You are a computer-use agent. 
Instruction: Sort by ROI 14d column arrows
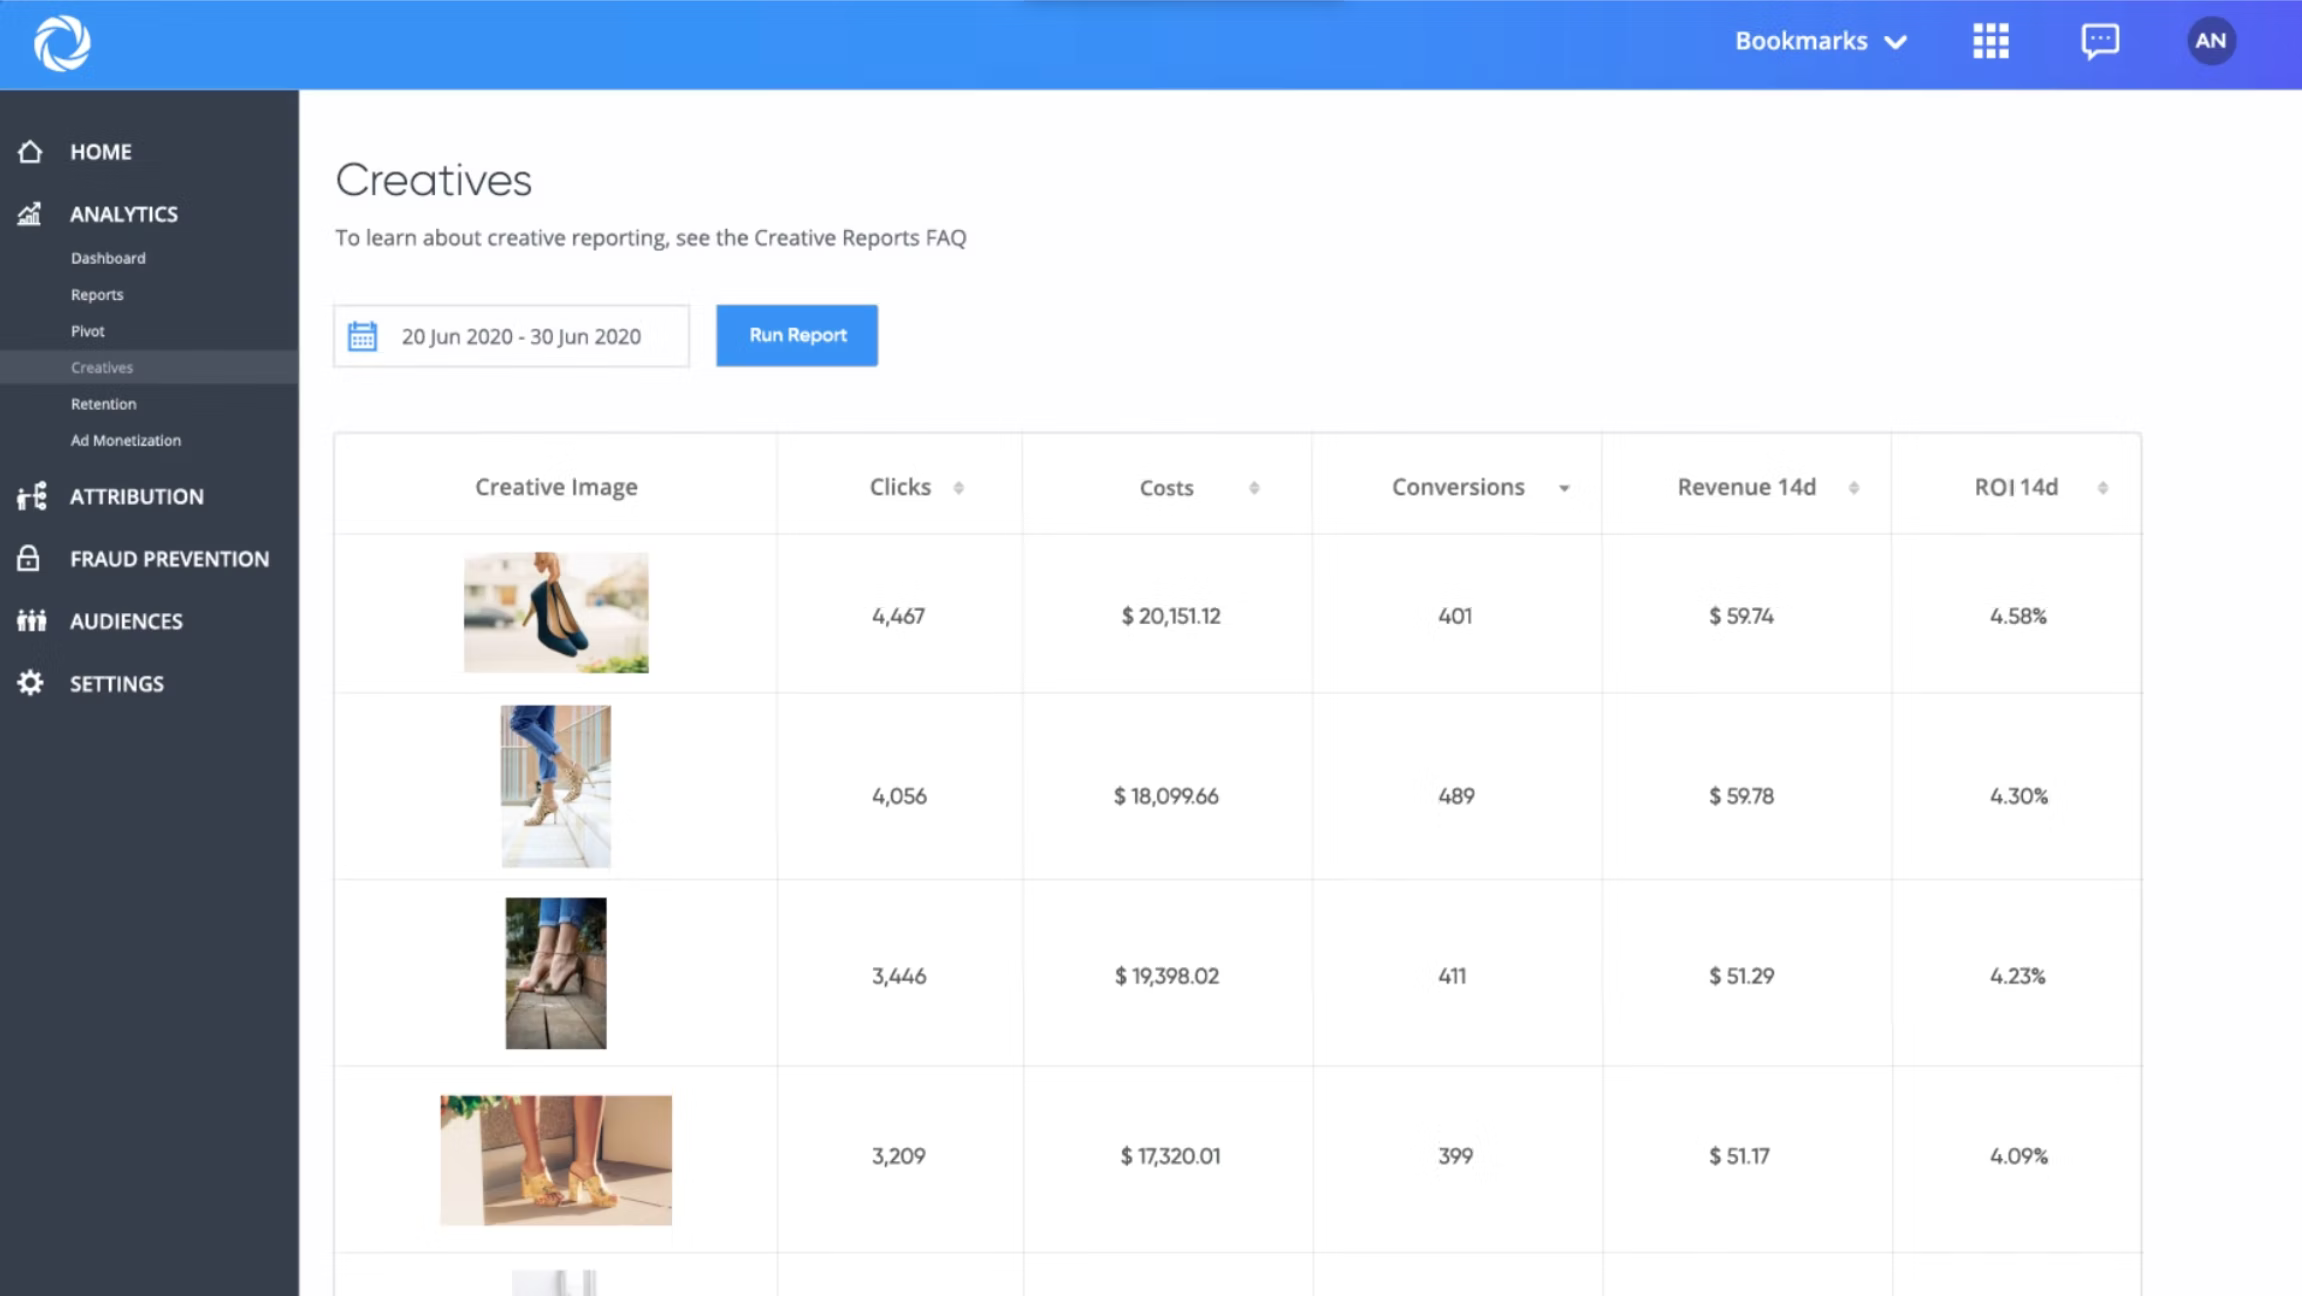[x=2102, y=488]
